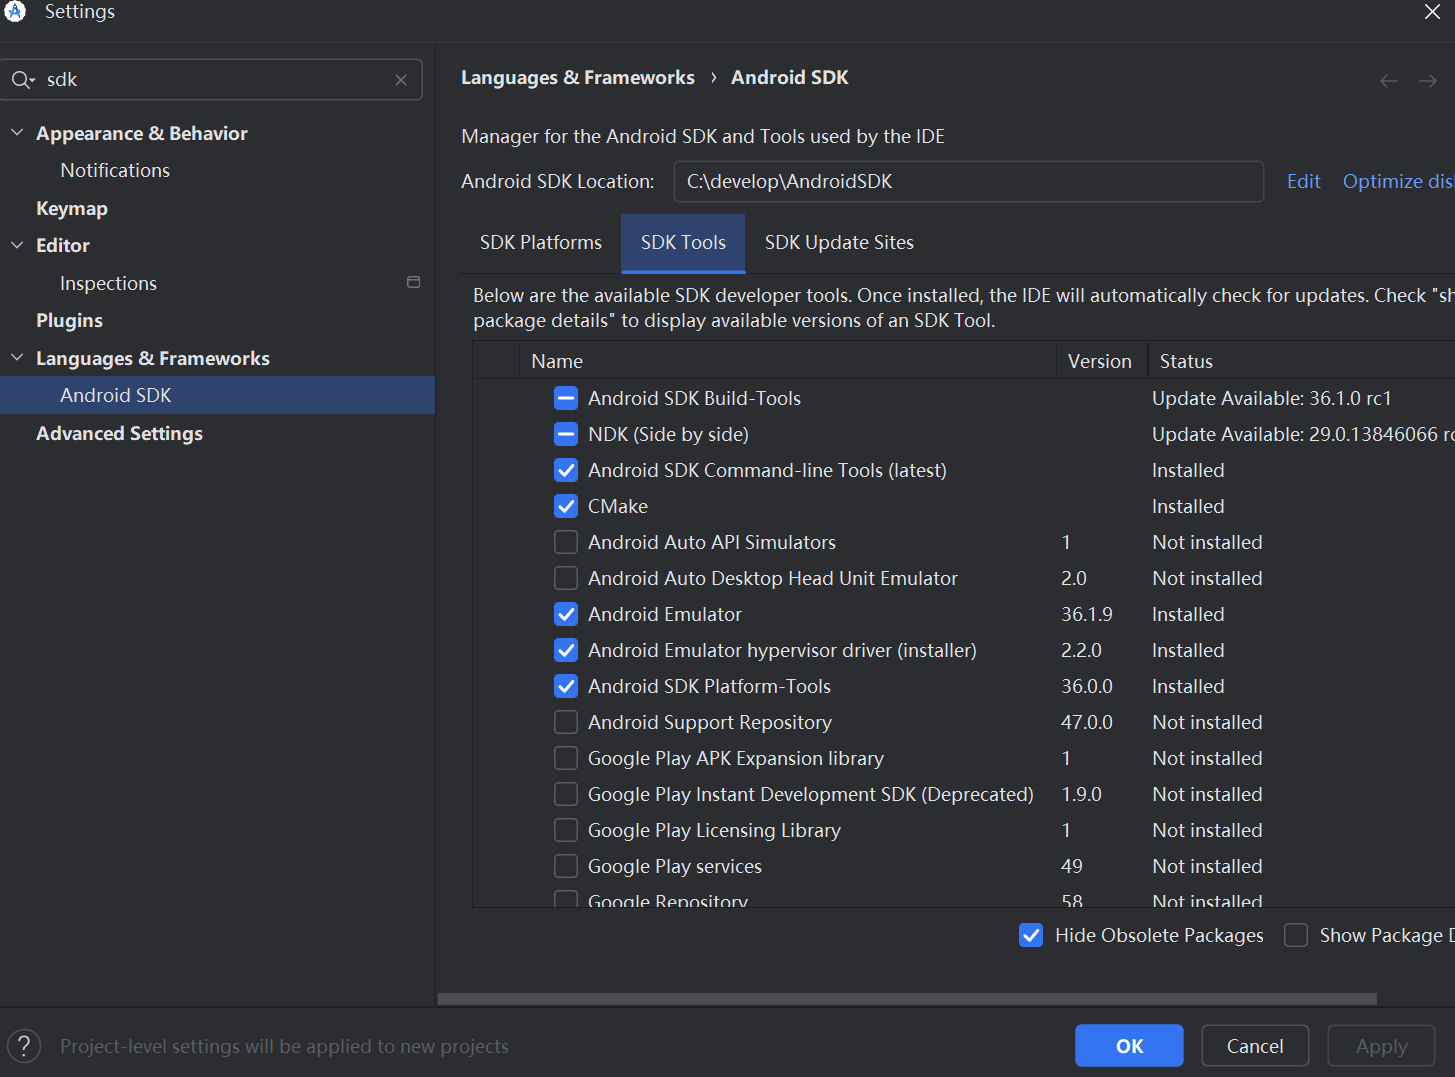Image resolution: width=1455 pixels, height=1077 pixels.
Task: Click 'Update Available: 36.1.0 rc1' status
Action: click(1271, 398)
